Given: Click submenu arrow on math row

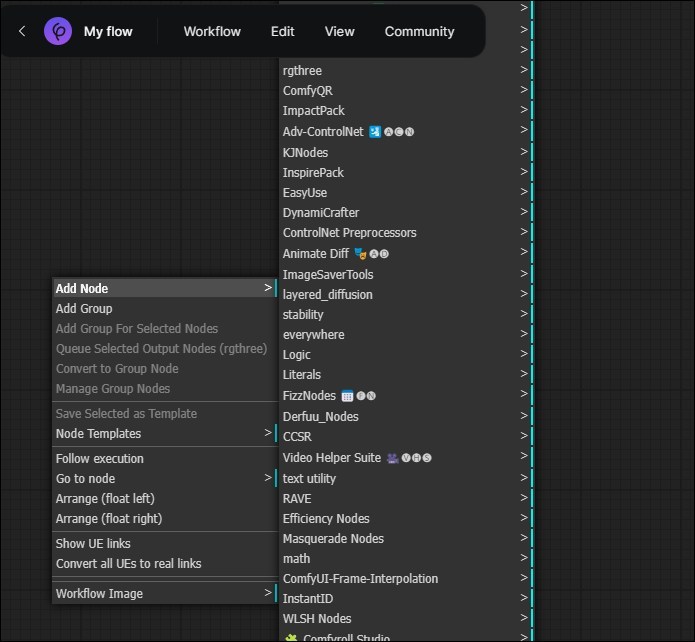Looking at the screenshot, I should pyautogui.click(x=524, y=557).
